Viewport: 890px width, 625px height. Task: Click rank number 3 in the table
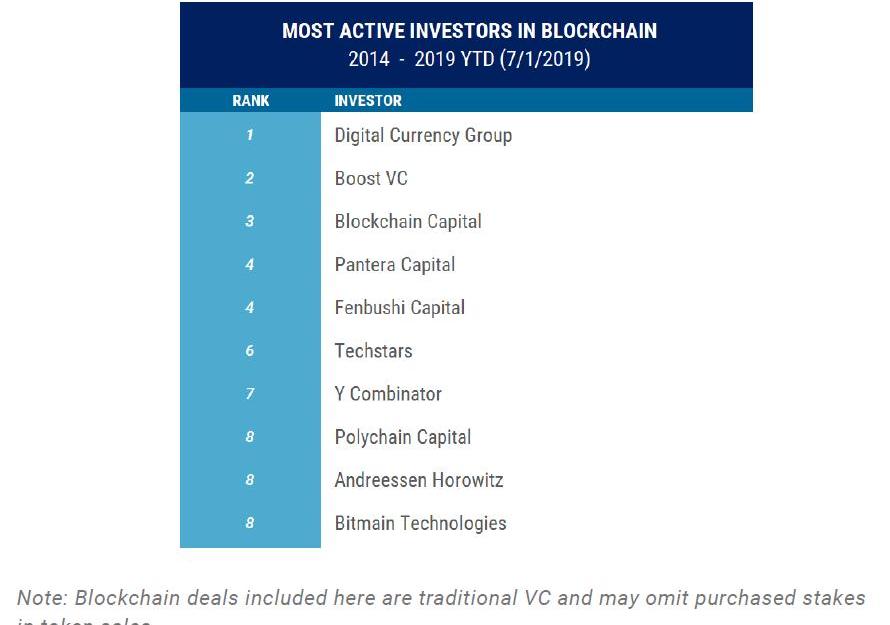coord(250,221)
